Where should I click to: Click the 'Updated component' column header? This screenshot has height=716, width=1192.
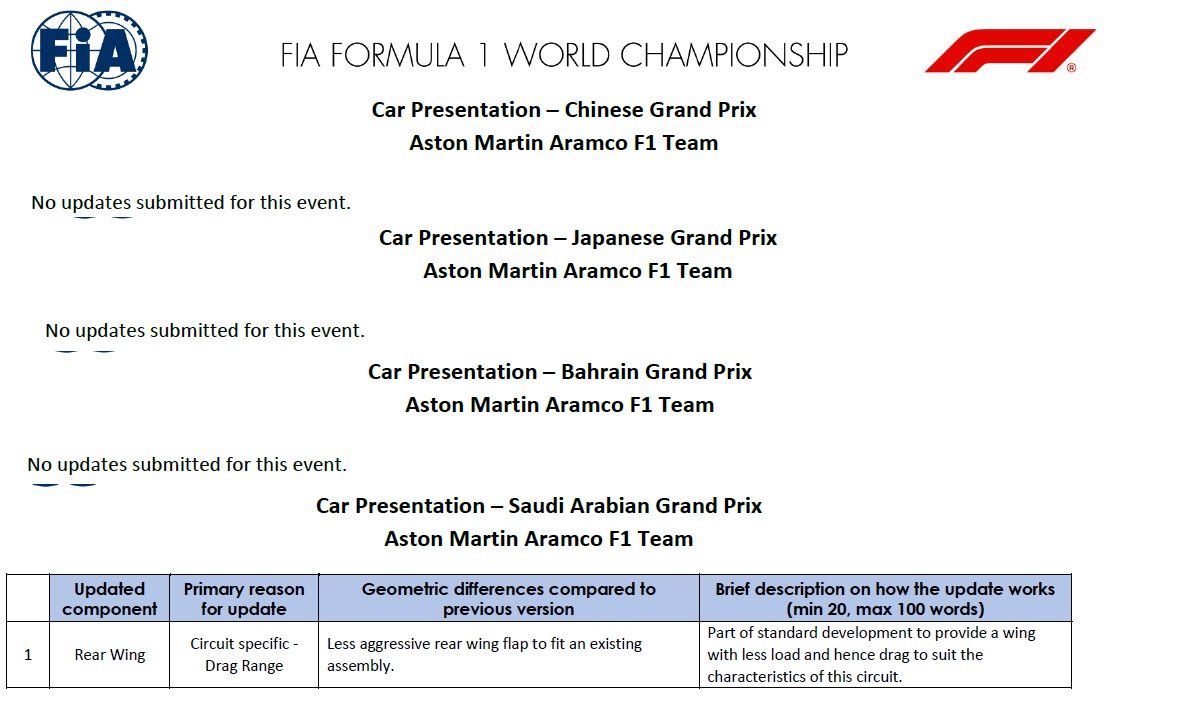(x=109, y=599)
